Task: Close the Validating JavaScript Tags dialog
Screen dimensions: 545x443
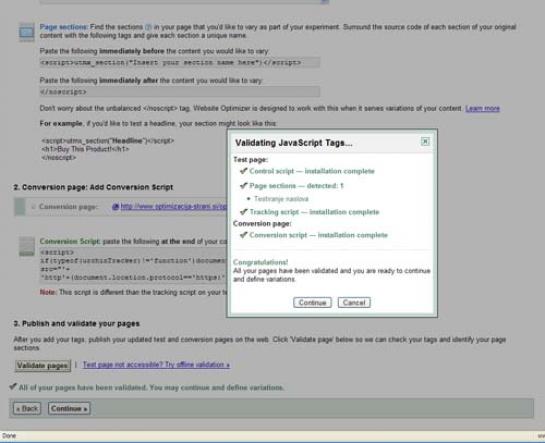Action: coord(425,141)
